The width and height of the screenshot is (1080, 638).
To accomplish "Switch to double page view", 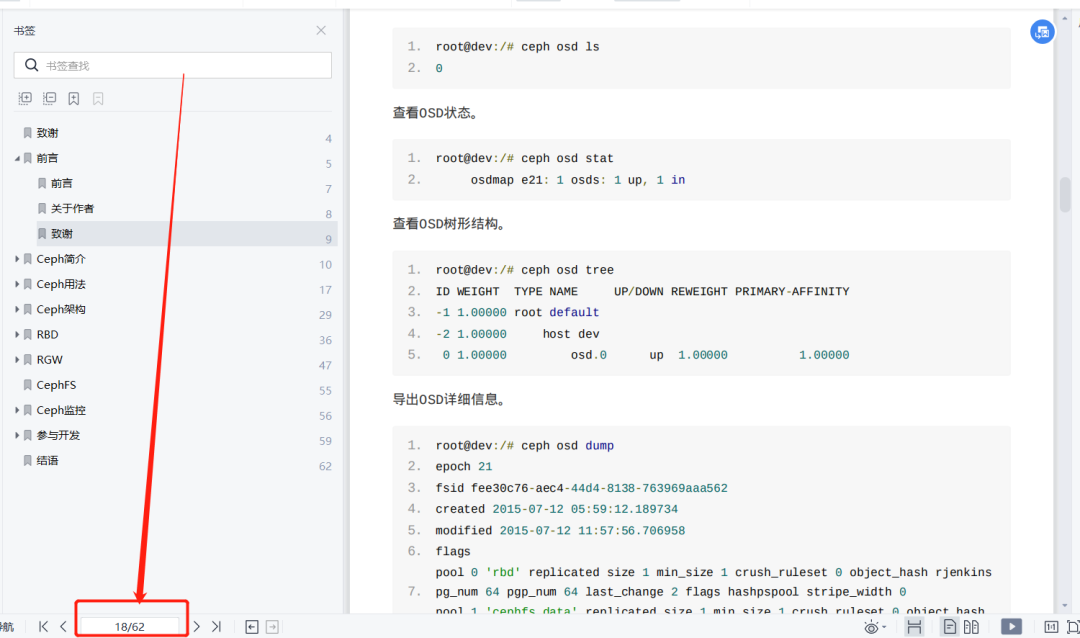I will click(x=971, y=627).
